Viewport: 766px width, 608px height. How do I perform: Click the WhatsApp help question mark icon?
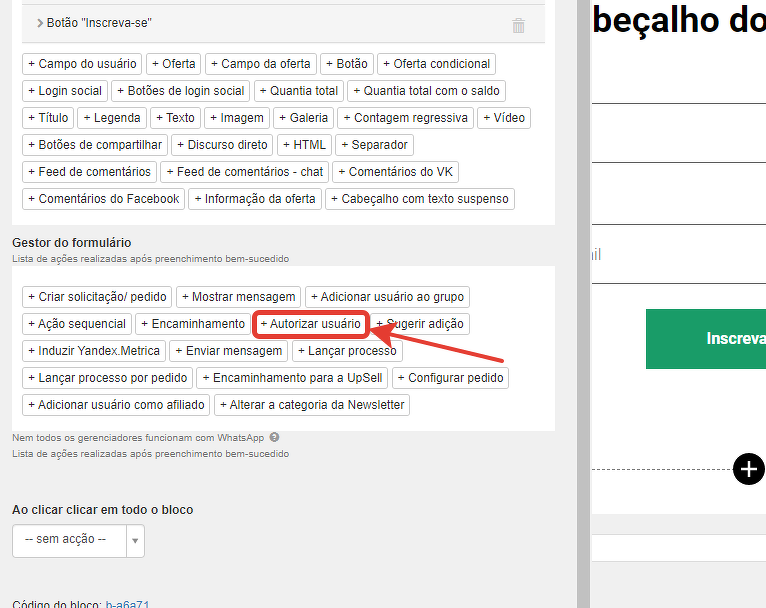click(274, 437)
